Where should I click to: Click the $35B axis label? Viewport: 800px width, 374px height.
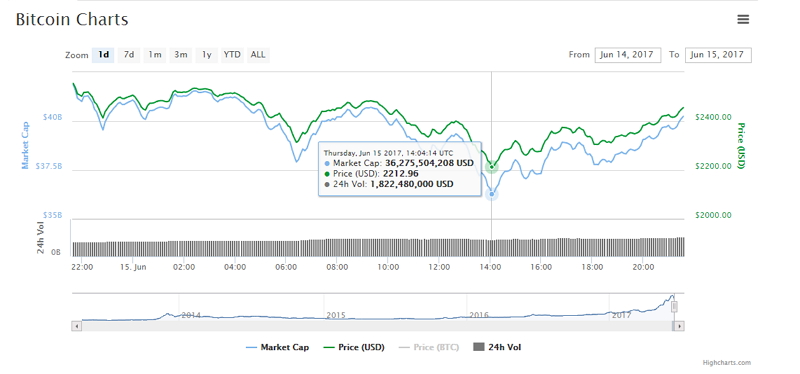[x=53, y=215]
